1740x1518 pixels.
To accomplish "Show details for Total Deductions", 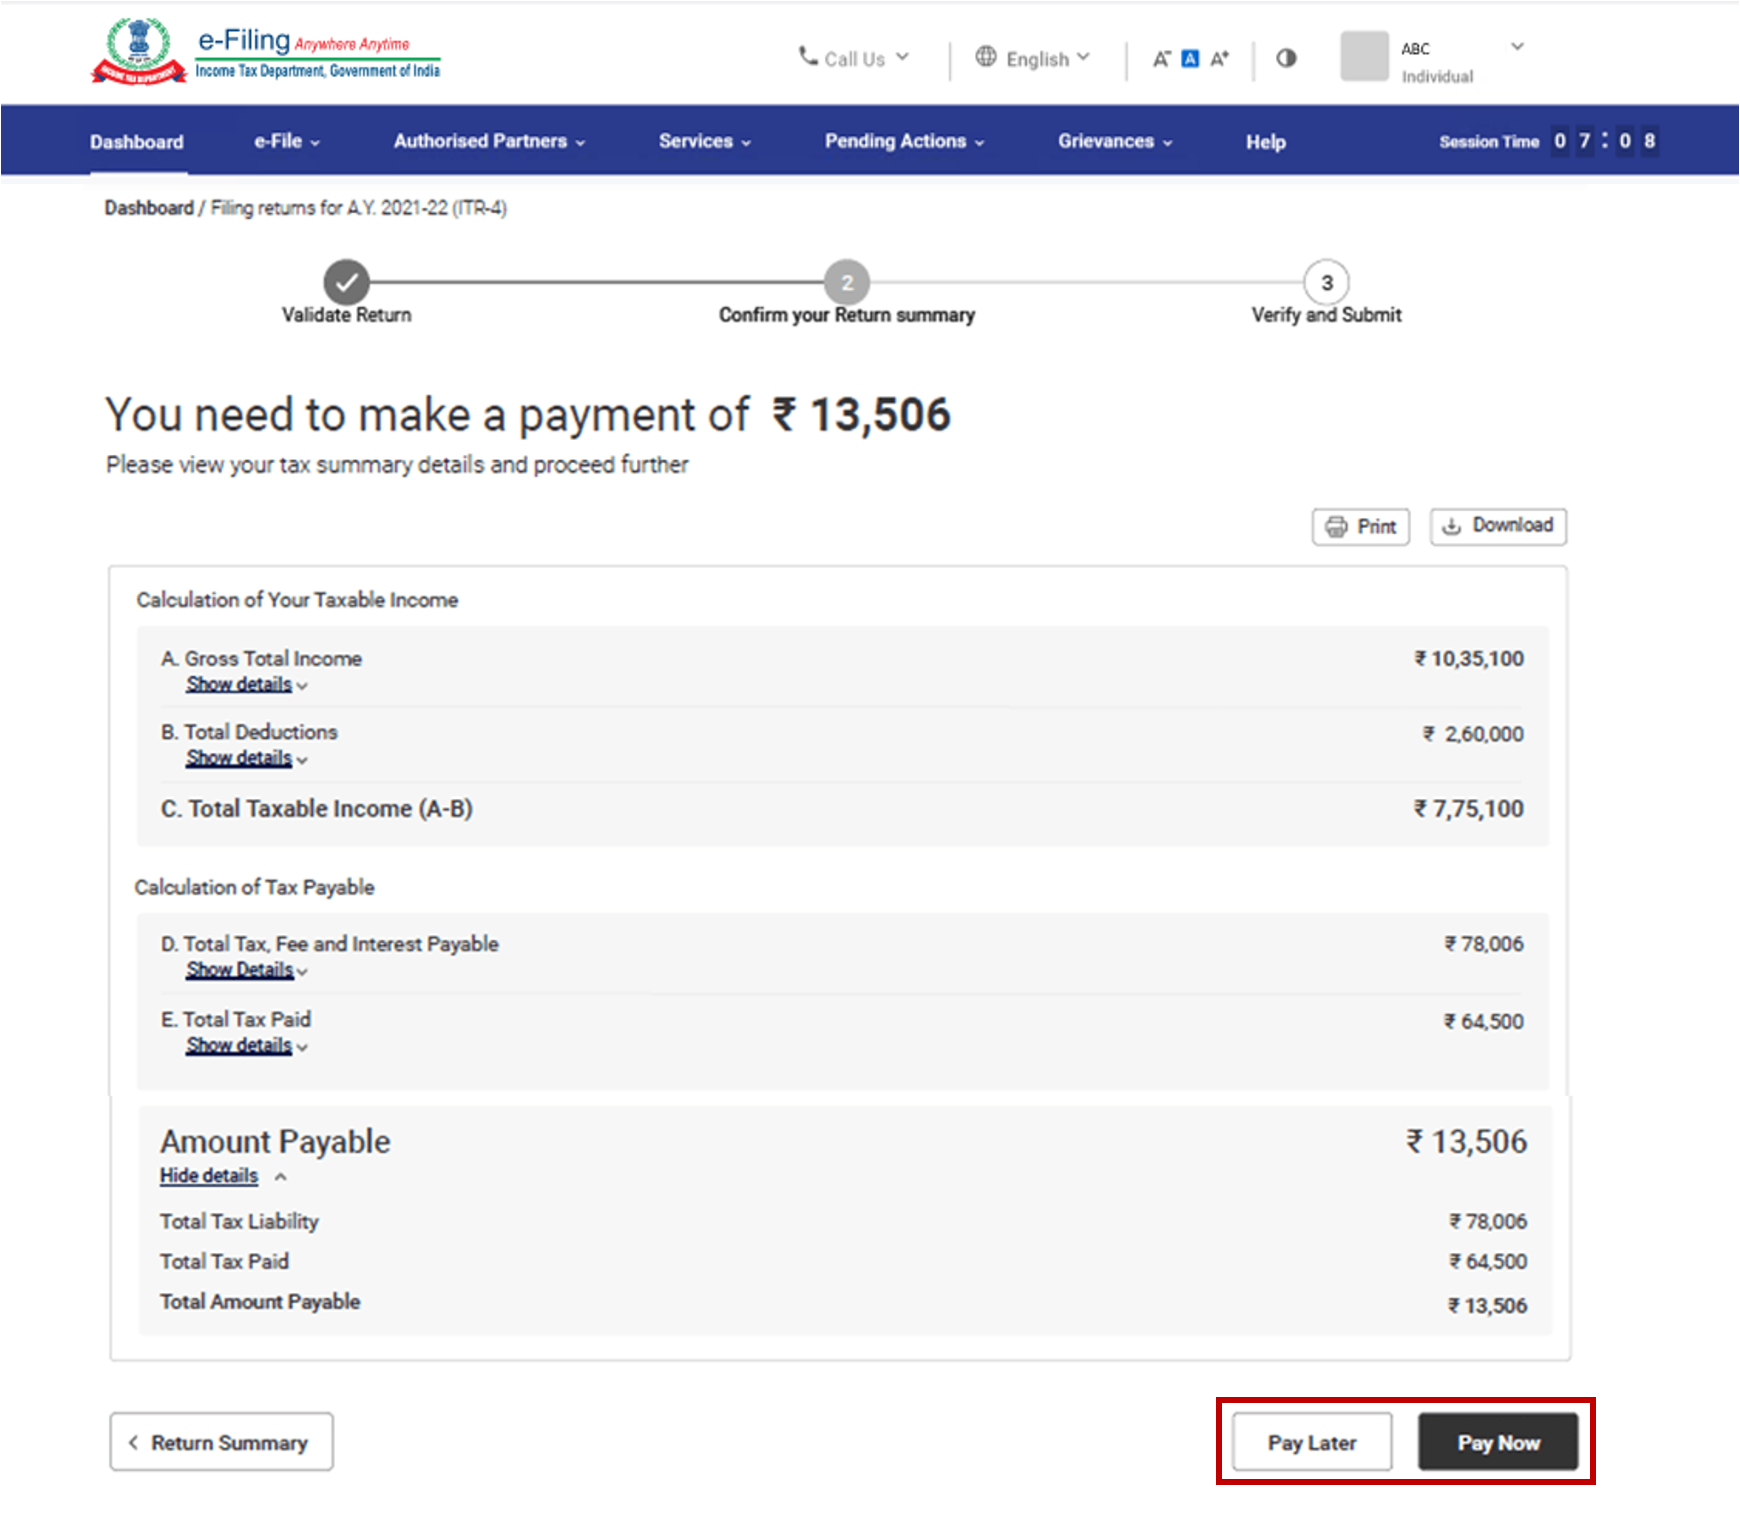I will click(x=246, y=759).
